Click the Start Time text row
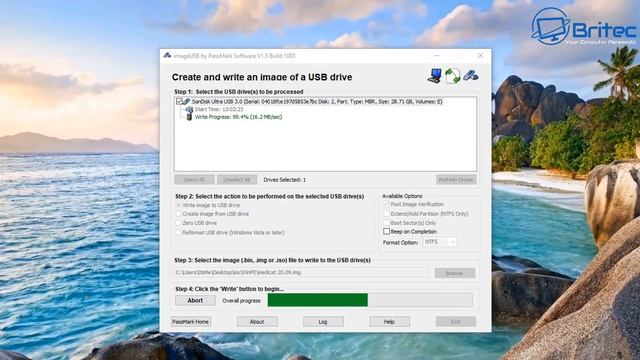The width and height of the screenshot is (640, 360). [219, 109]
